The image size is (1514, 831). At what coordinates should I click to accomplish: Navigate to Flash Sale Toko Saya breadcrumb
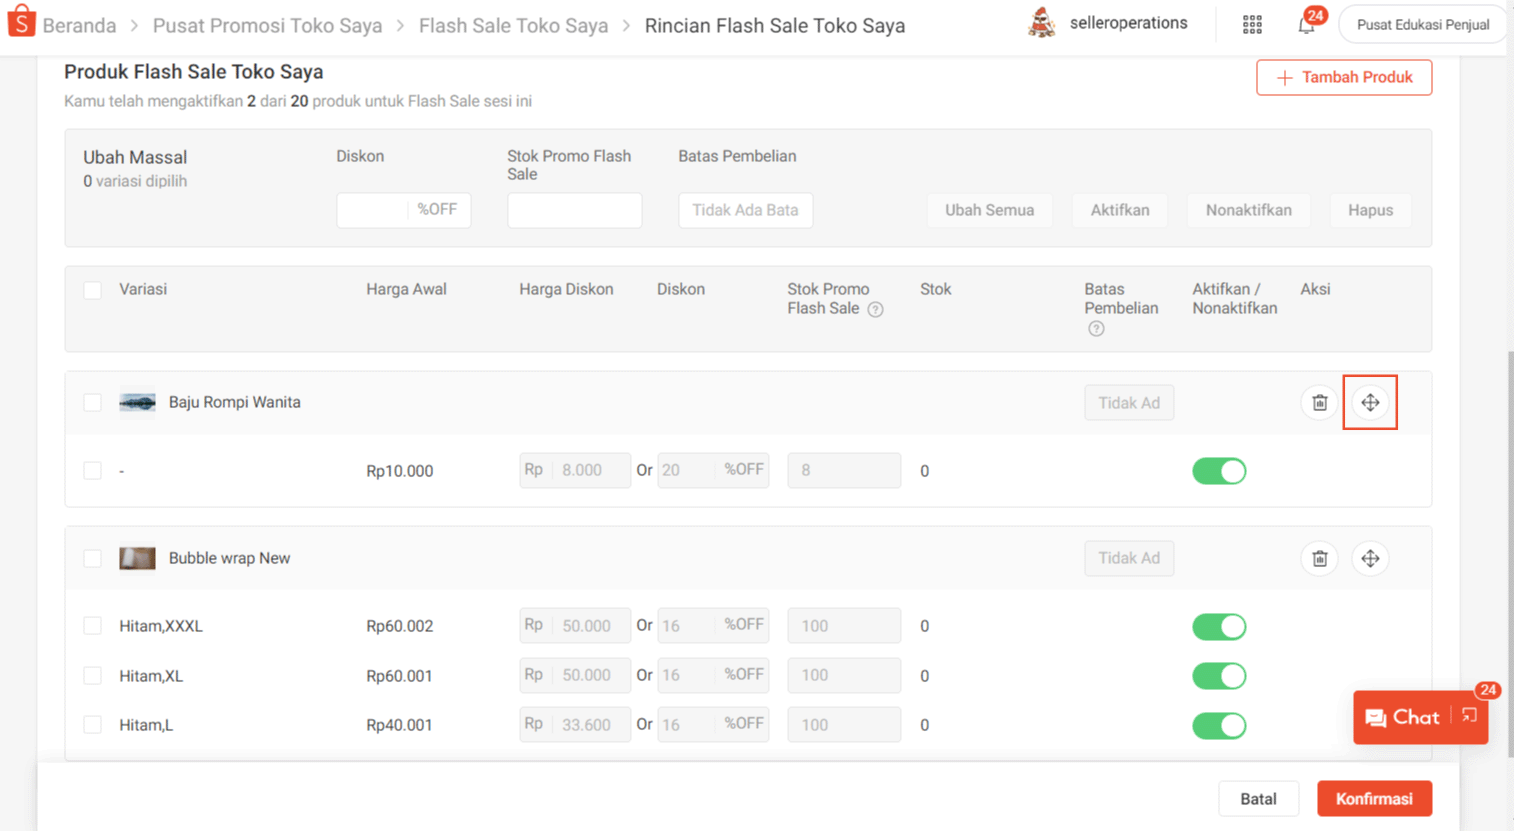513,26
